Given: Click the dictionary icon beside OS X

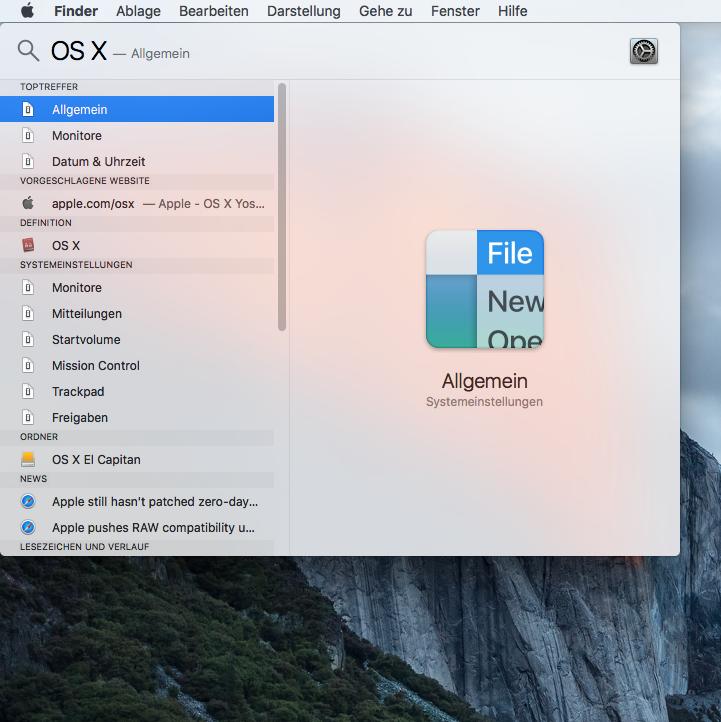Looking at the screenshot, I should point(28,245).
